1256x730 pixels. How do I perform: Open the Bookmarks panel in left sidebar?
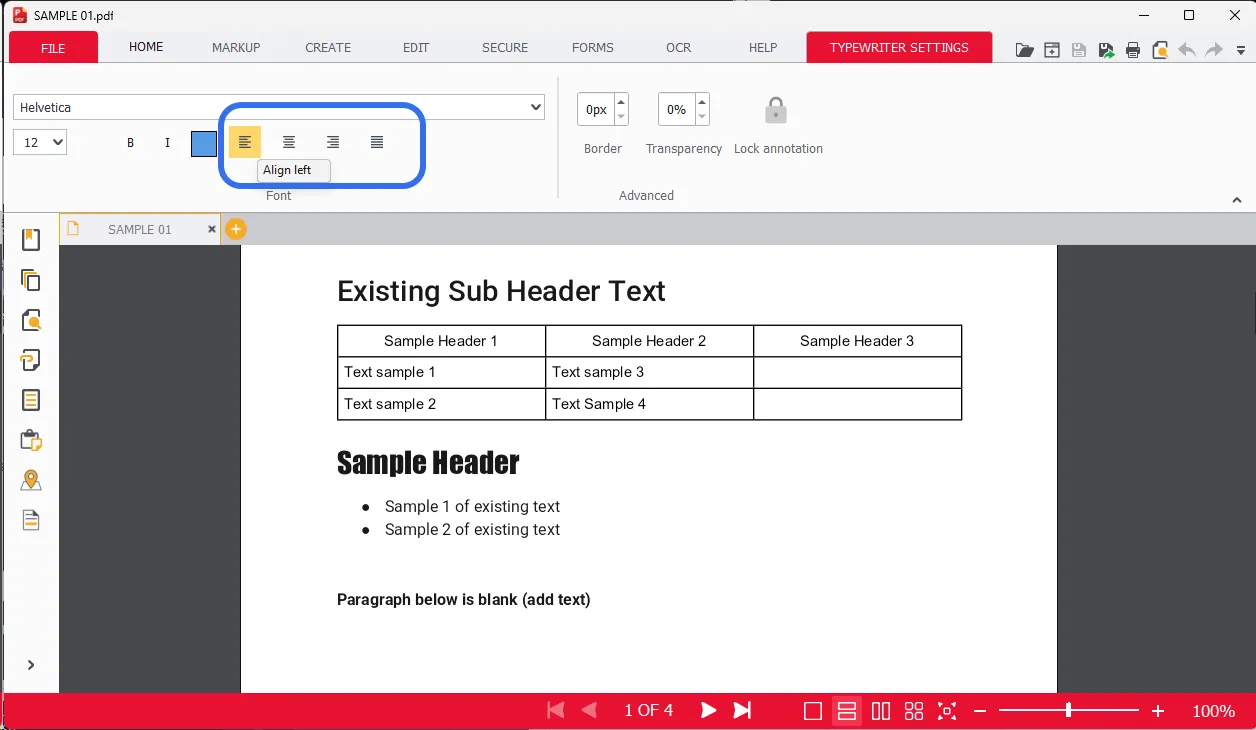31,240
